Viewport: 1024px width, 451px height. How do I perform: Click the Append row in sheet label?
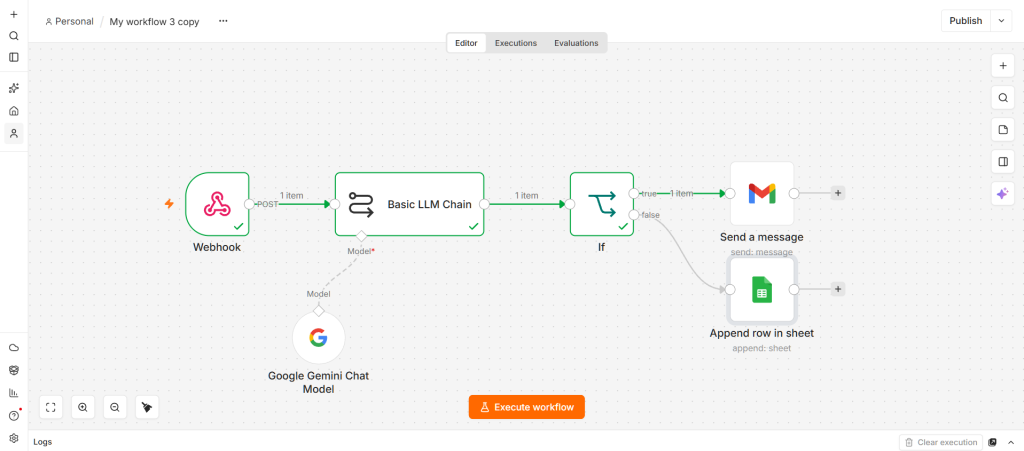click(761, 334)
